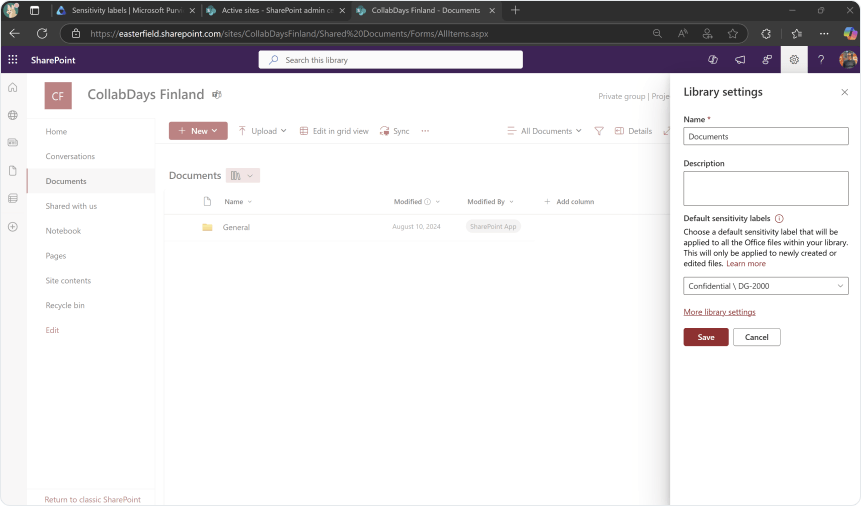Click the library Name input field
861x506 pixels.
(765, 136)
